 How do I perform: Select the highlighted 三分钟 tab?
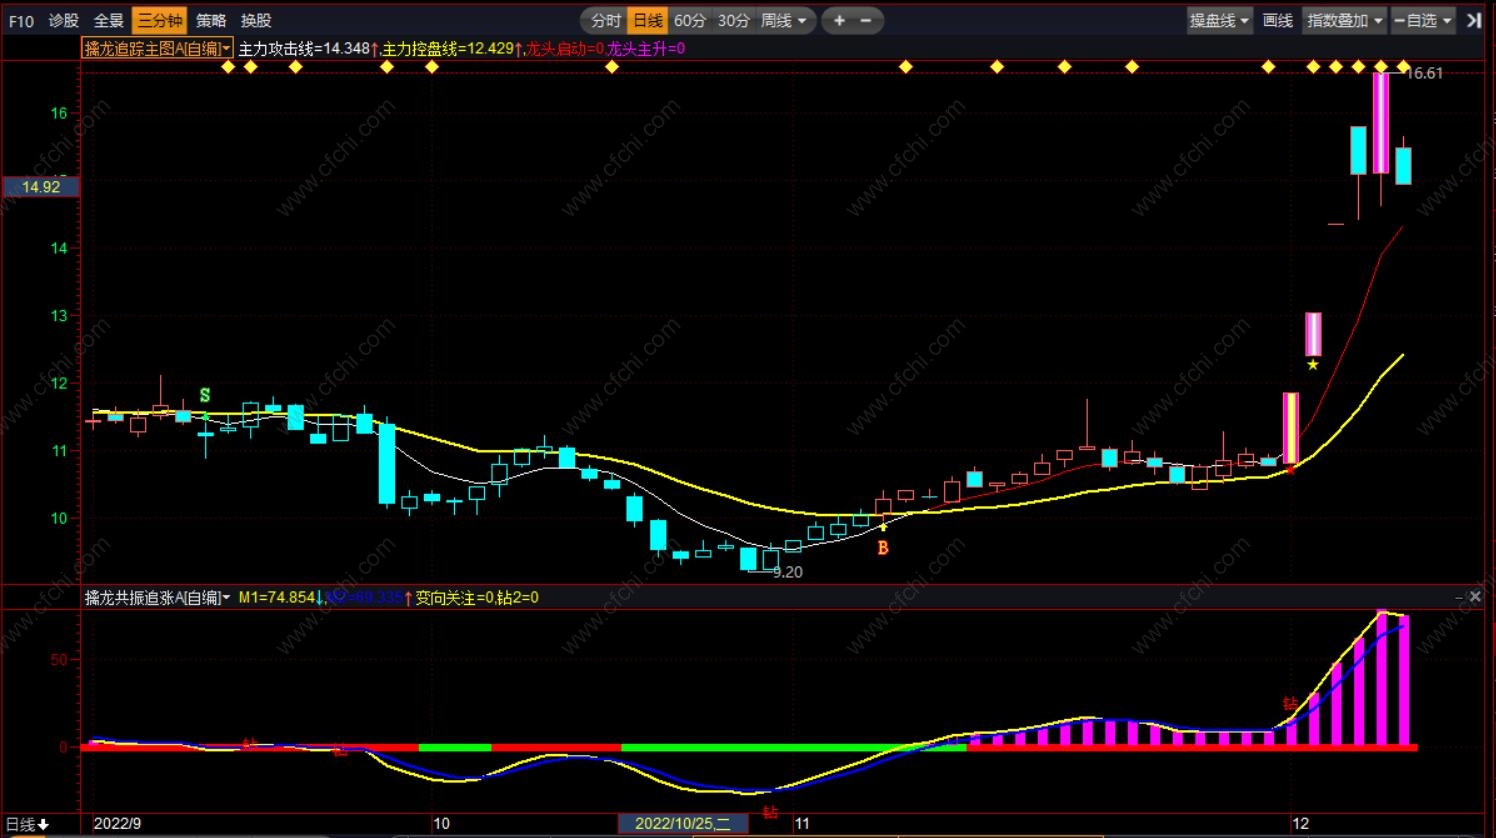pos(160,20)
